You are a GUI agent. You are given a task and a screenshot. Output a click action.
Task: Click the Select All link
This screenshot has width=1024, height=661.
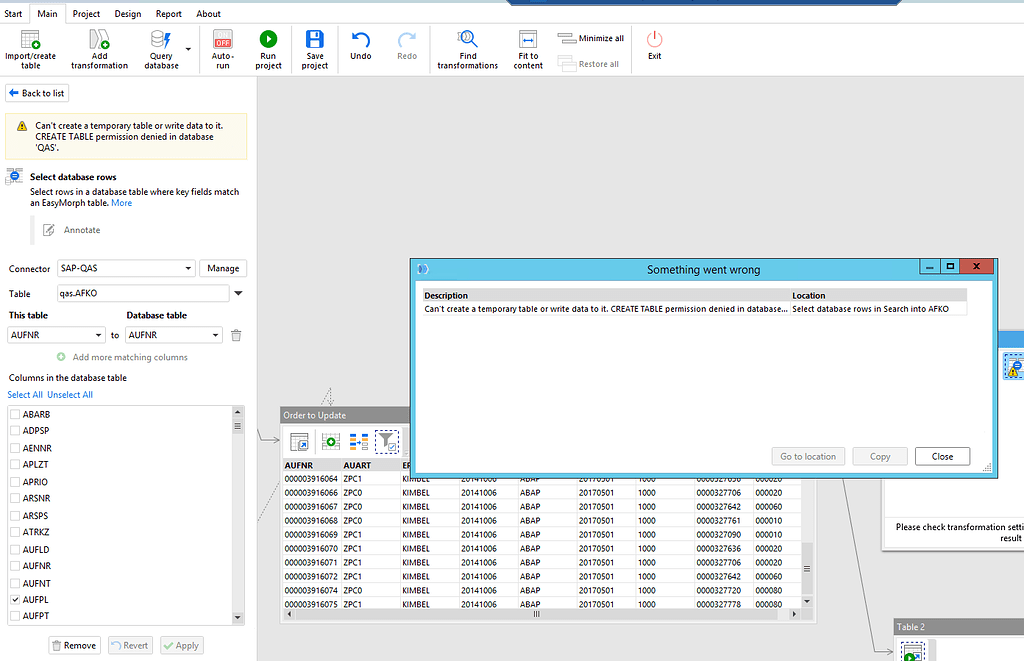[x=25, y=395]
